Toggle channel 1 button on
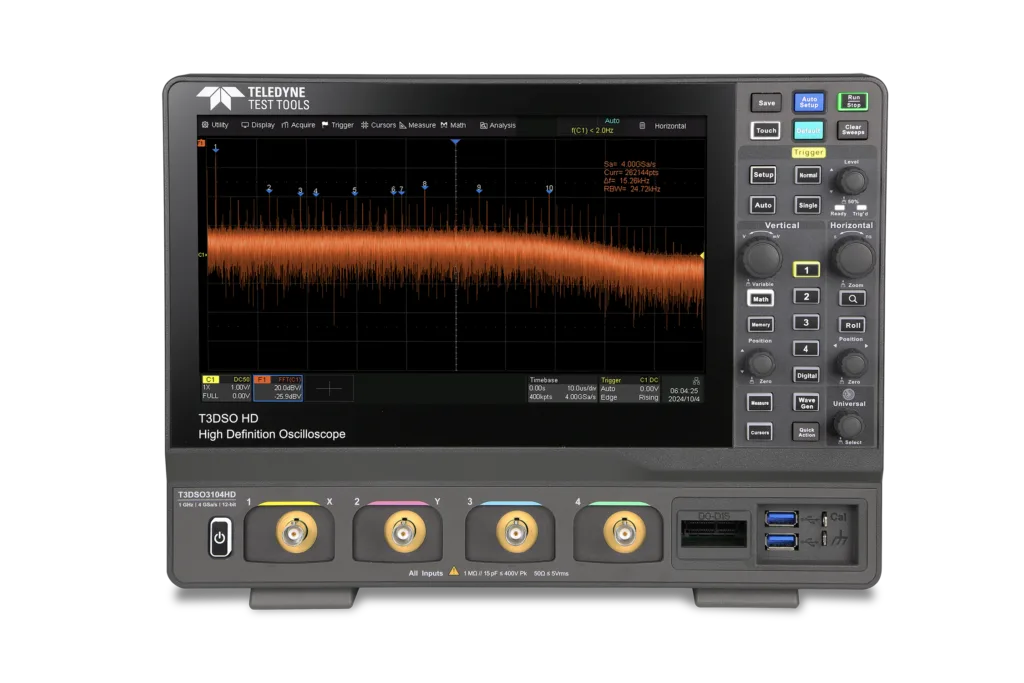This screenshot has height=683, width=1024. coord(806,269)
